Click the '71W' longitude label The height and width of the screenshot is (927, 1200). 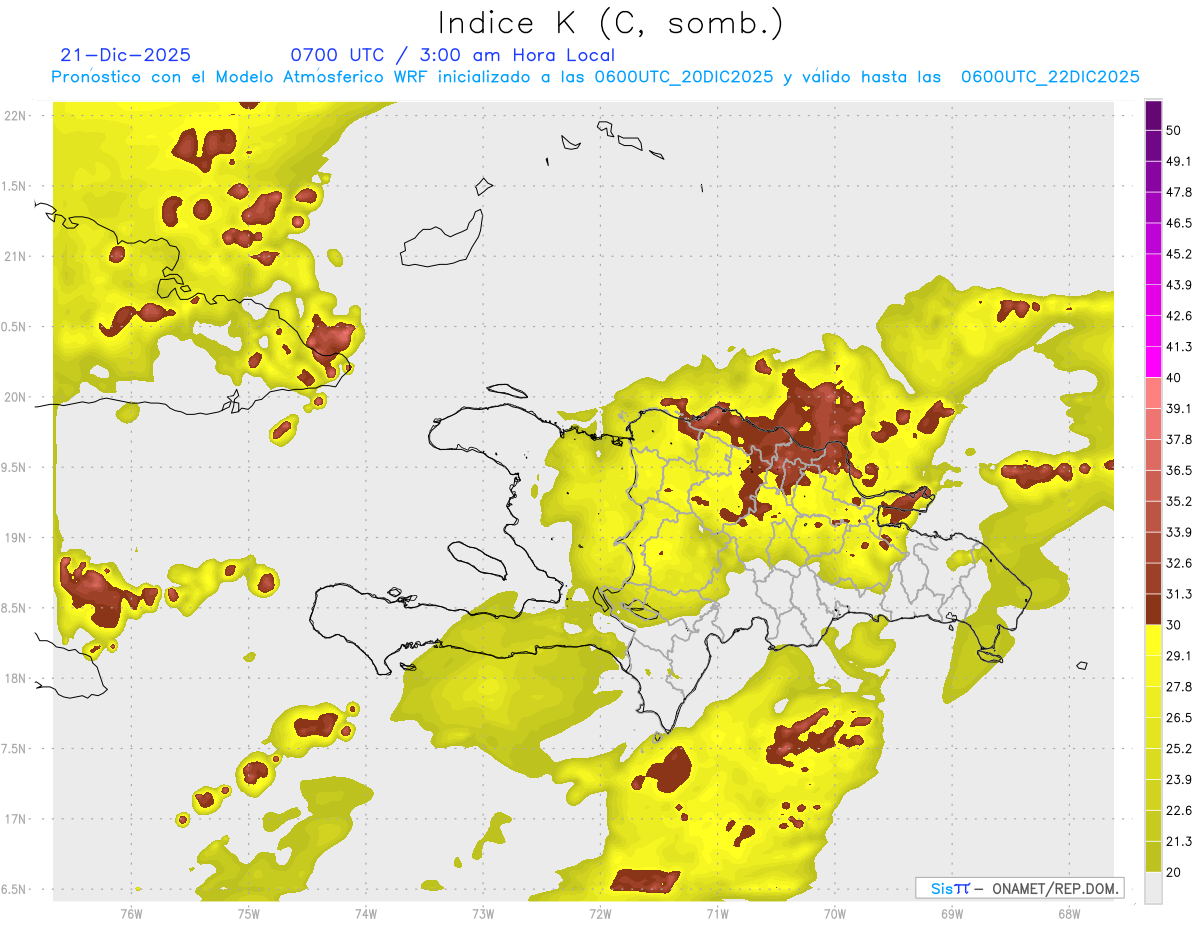click(x=717, y=914)
